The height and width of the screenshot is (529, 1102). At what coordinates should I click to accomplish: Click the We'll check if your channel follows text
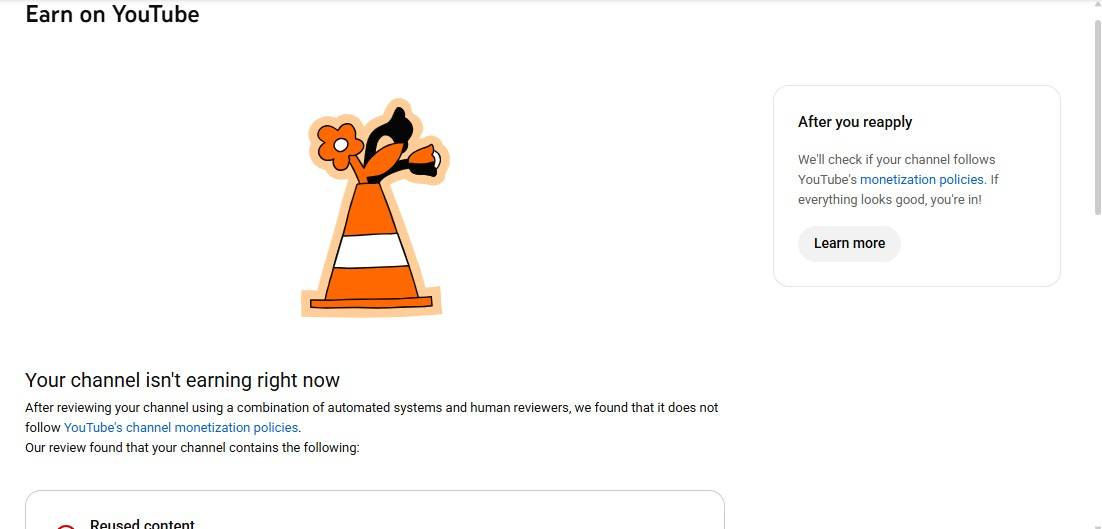pyautogui.click(x=896, y=159)
